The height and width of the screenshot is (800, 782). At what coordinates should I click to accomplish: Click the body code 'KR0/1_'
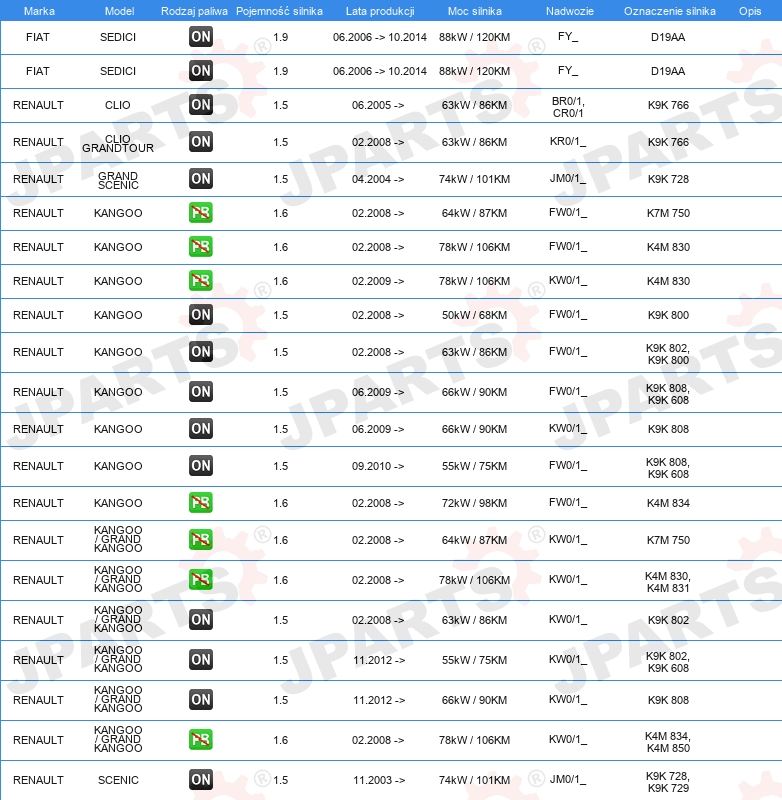pos(568,141)
